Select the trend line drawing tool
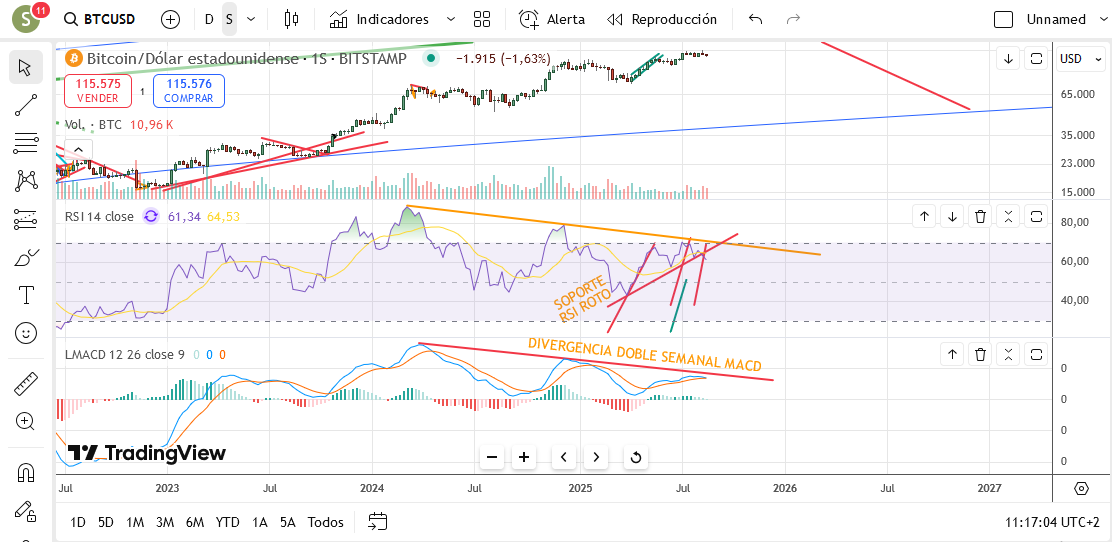 26,106
